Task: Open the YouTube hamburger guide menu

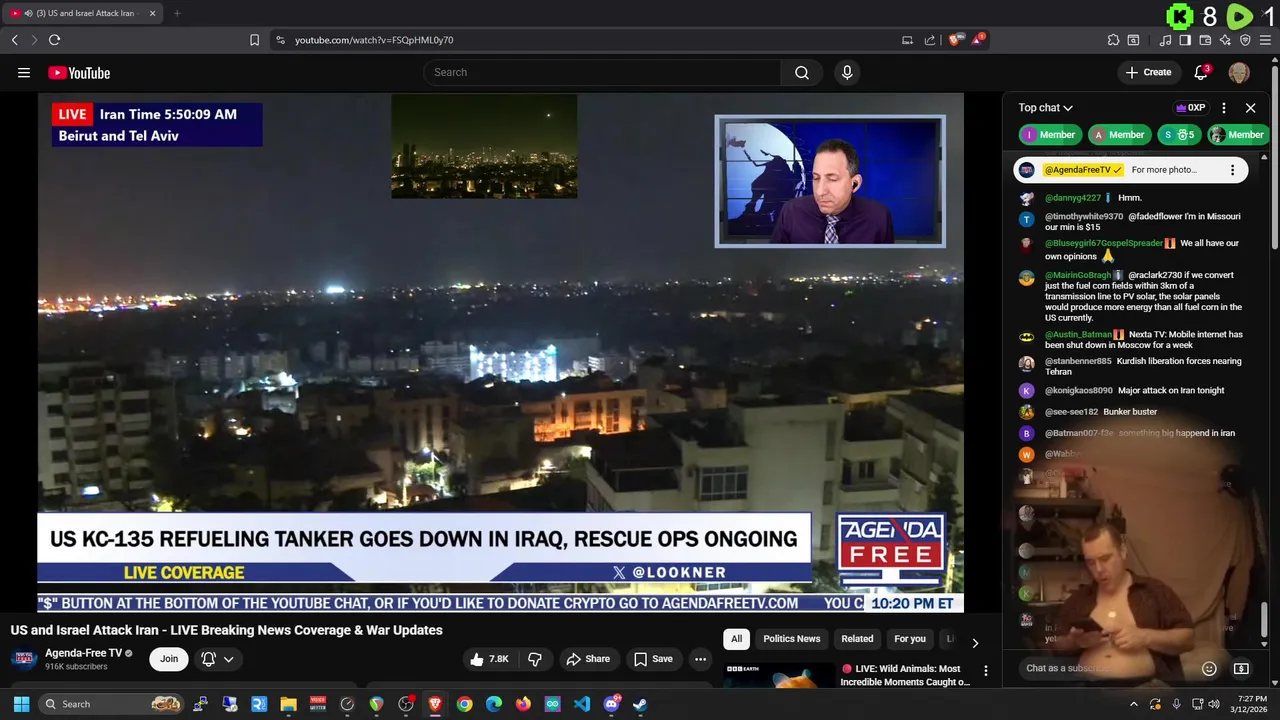Action: pyautogui.click(x=24, y=72)
